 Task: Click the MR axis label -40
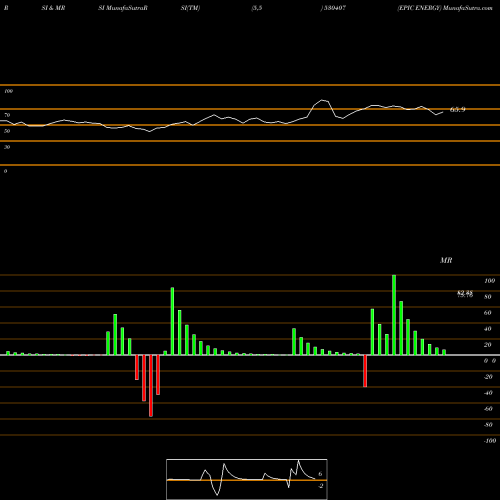point(488,393)
